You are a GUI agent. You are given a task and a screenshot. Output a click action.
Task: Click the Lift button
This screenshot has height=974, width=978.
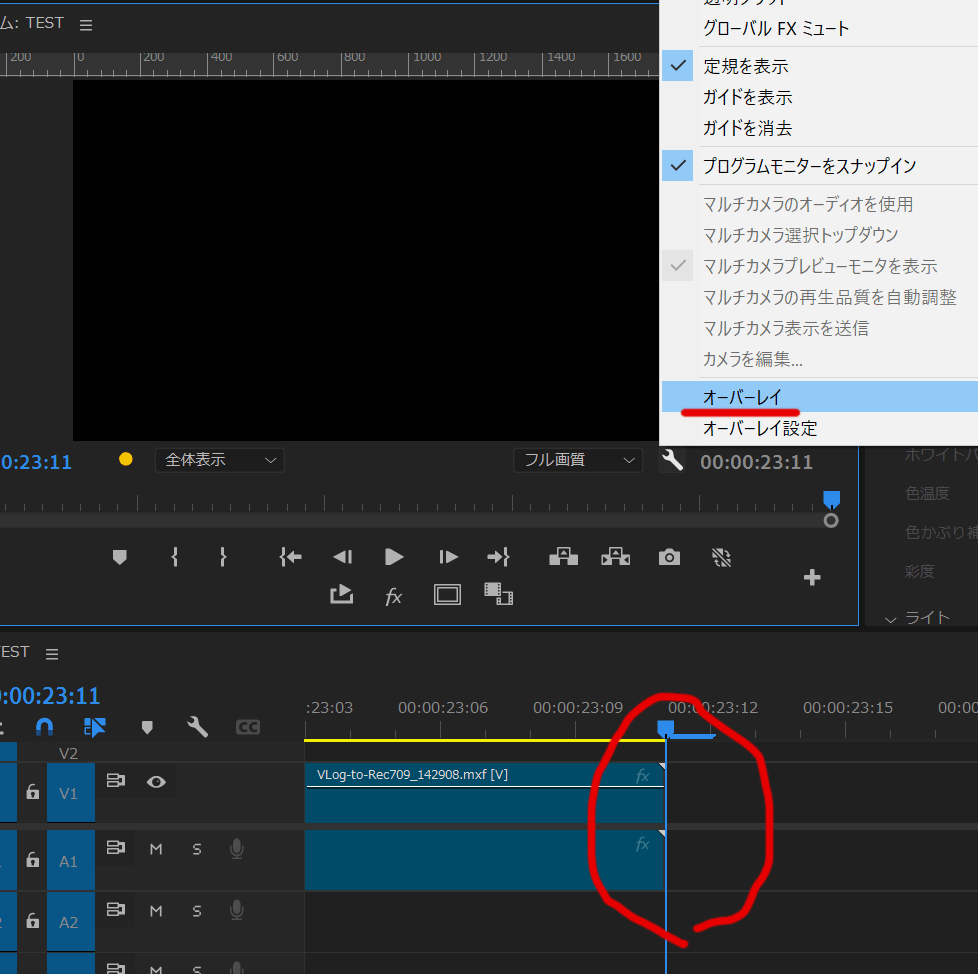[563, 556]
